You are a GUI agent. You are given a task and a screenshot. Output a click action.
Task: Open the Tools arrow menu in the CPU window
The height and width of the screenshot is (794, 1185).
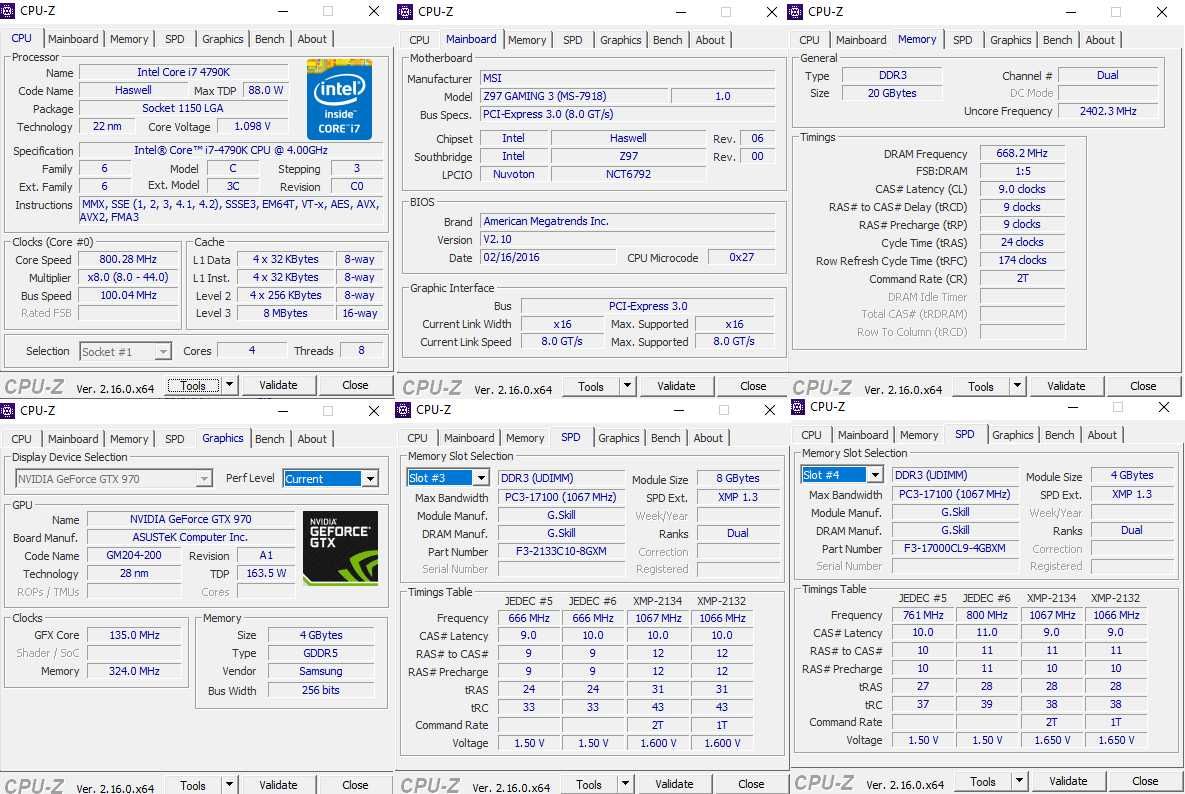pyautogui.click(x=229, y=385)
